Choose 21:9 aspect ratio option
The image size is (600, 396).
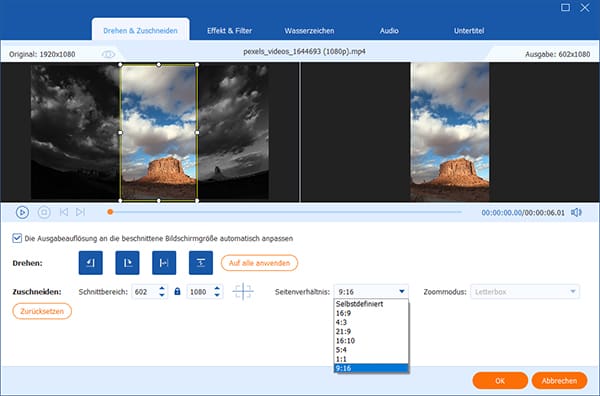[371, 332]
